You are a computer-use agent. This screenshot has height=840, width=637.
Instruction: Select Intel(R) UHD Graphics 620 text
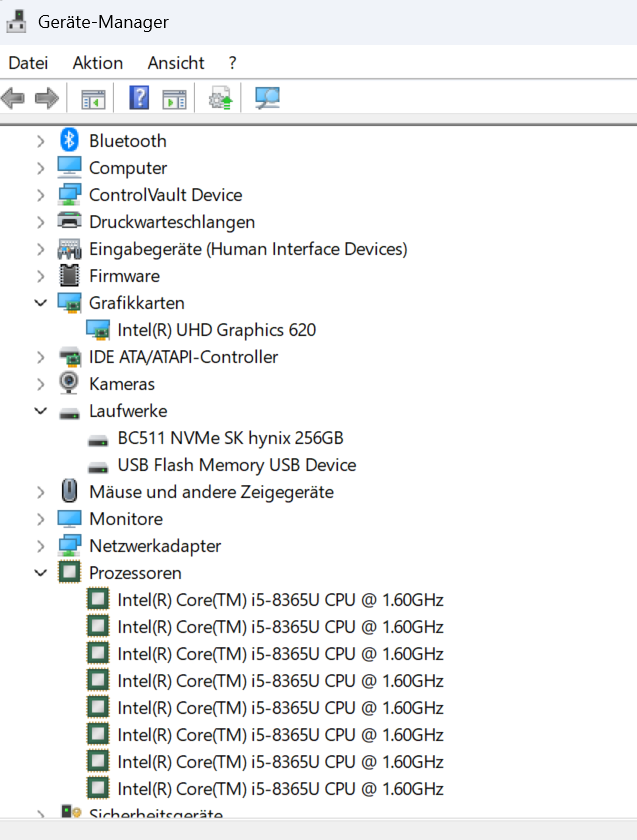pyautogui.click(x=216, y=330)
